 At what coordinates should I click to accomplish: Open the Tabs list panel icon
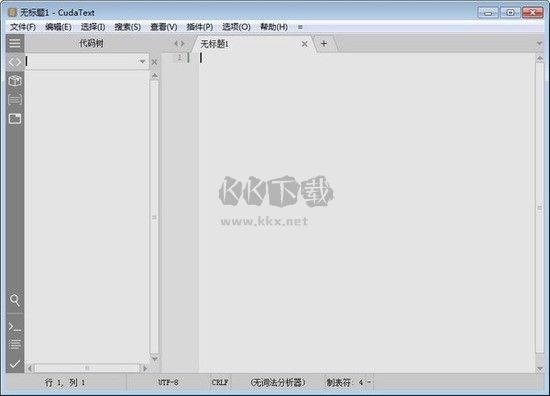15,119
